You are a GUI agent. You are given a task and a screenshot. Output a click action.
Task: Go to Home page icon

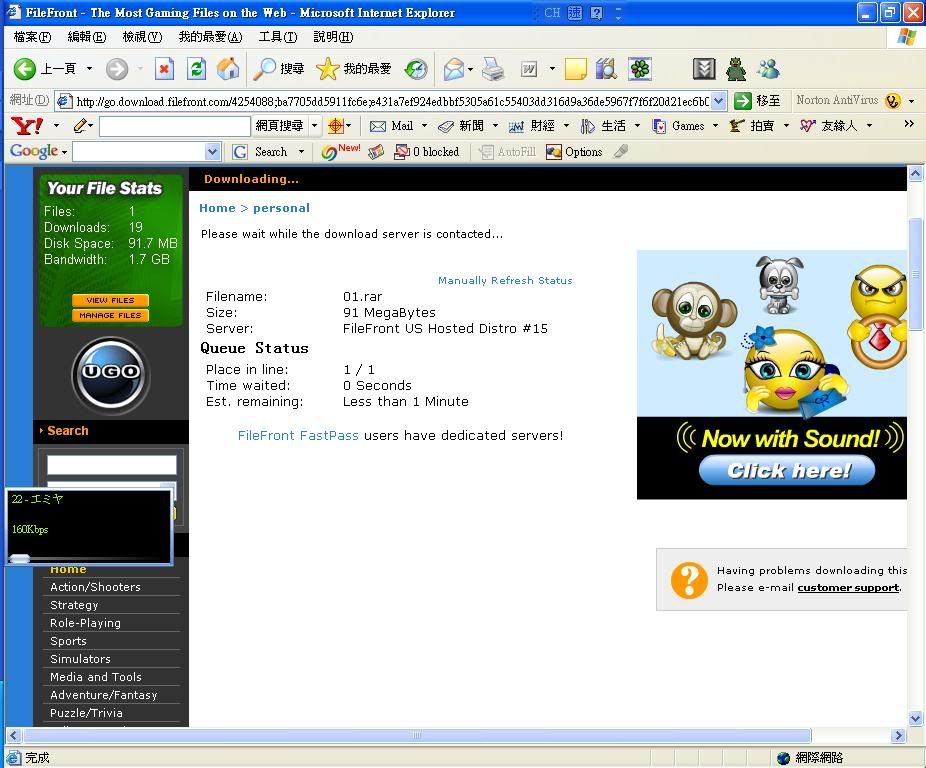(x=228, y=69)
